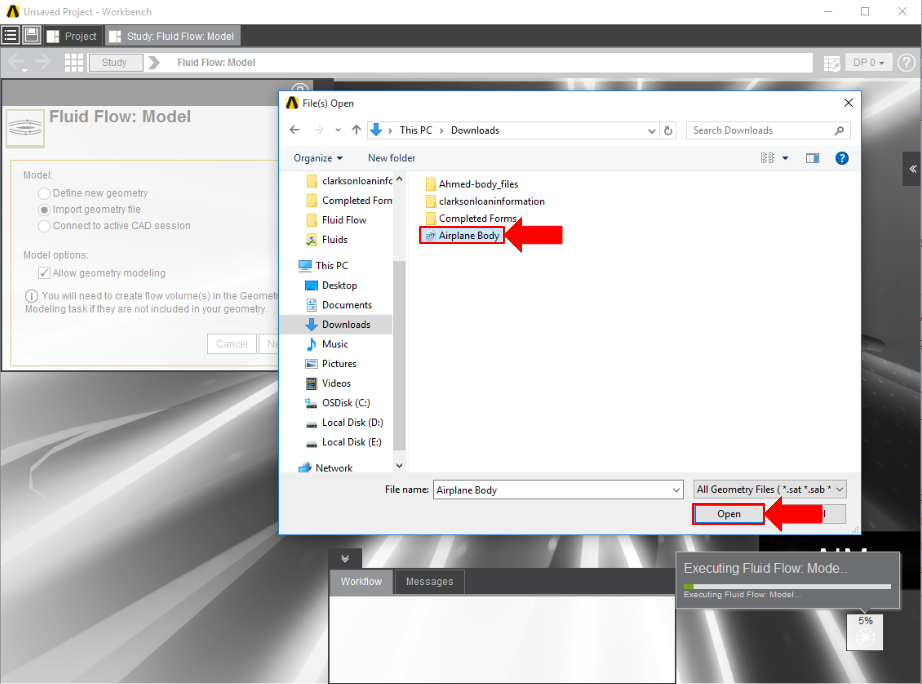Click the Workbench forward navigation arrow
The image size is (922, 684).
pyautogui.click(x=42, y=61)
